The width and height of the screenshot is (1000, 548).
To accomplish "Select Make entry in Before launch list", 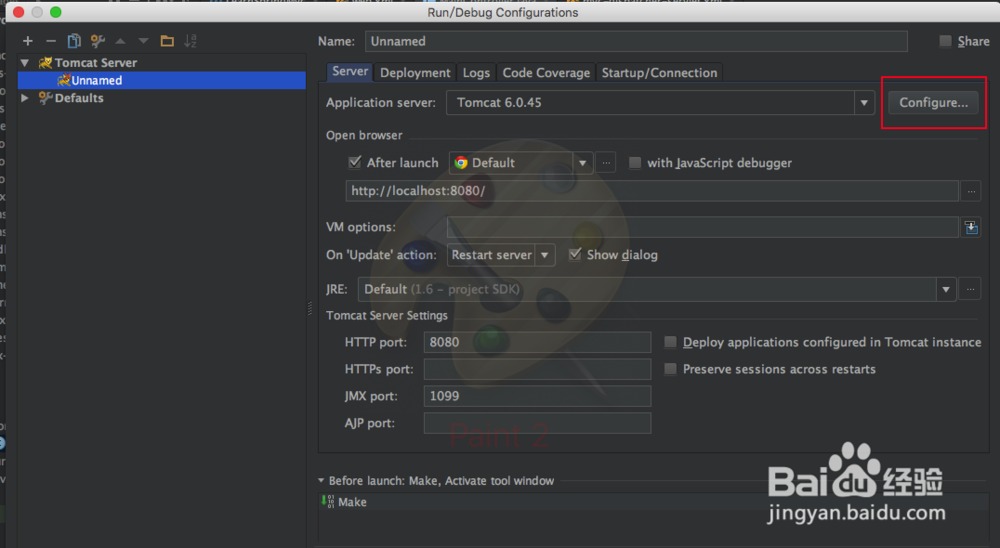I will point(654,501).
